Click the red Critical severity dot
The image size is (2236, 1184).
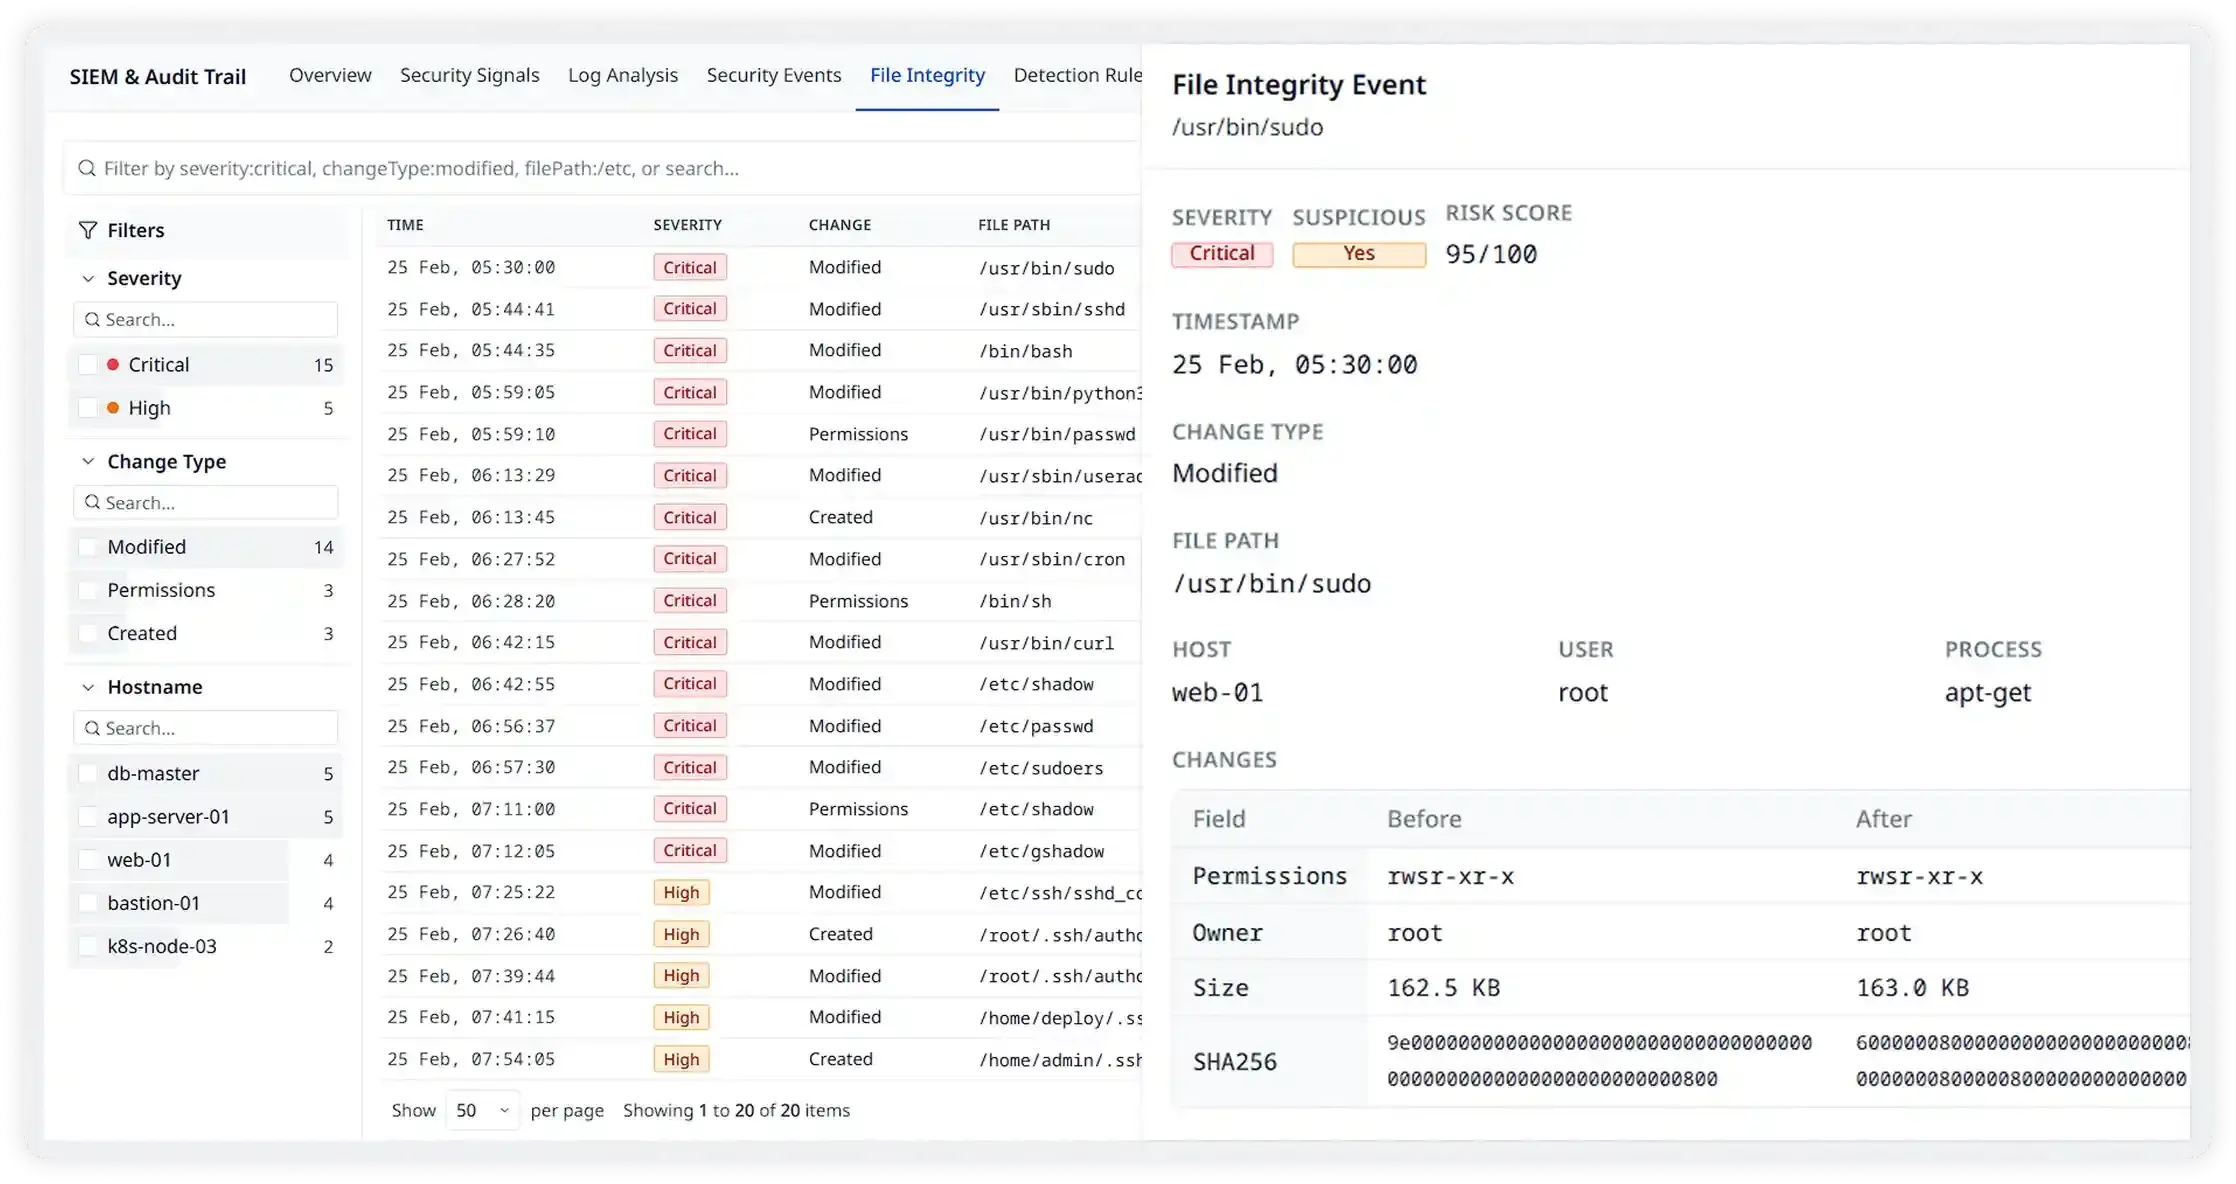pyautogui.click(x=113, y=364)
